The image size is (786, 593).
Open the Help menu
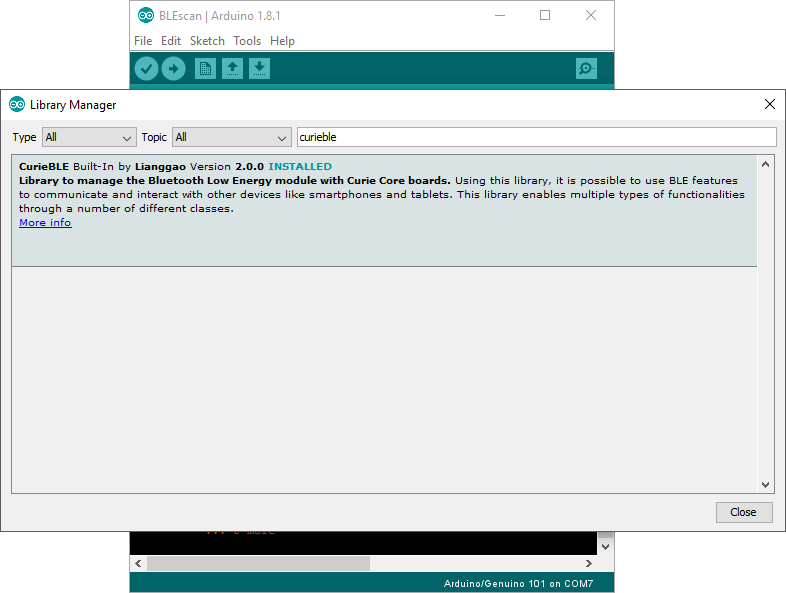point(282,41)
